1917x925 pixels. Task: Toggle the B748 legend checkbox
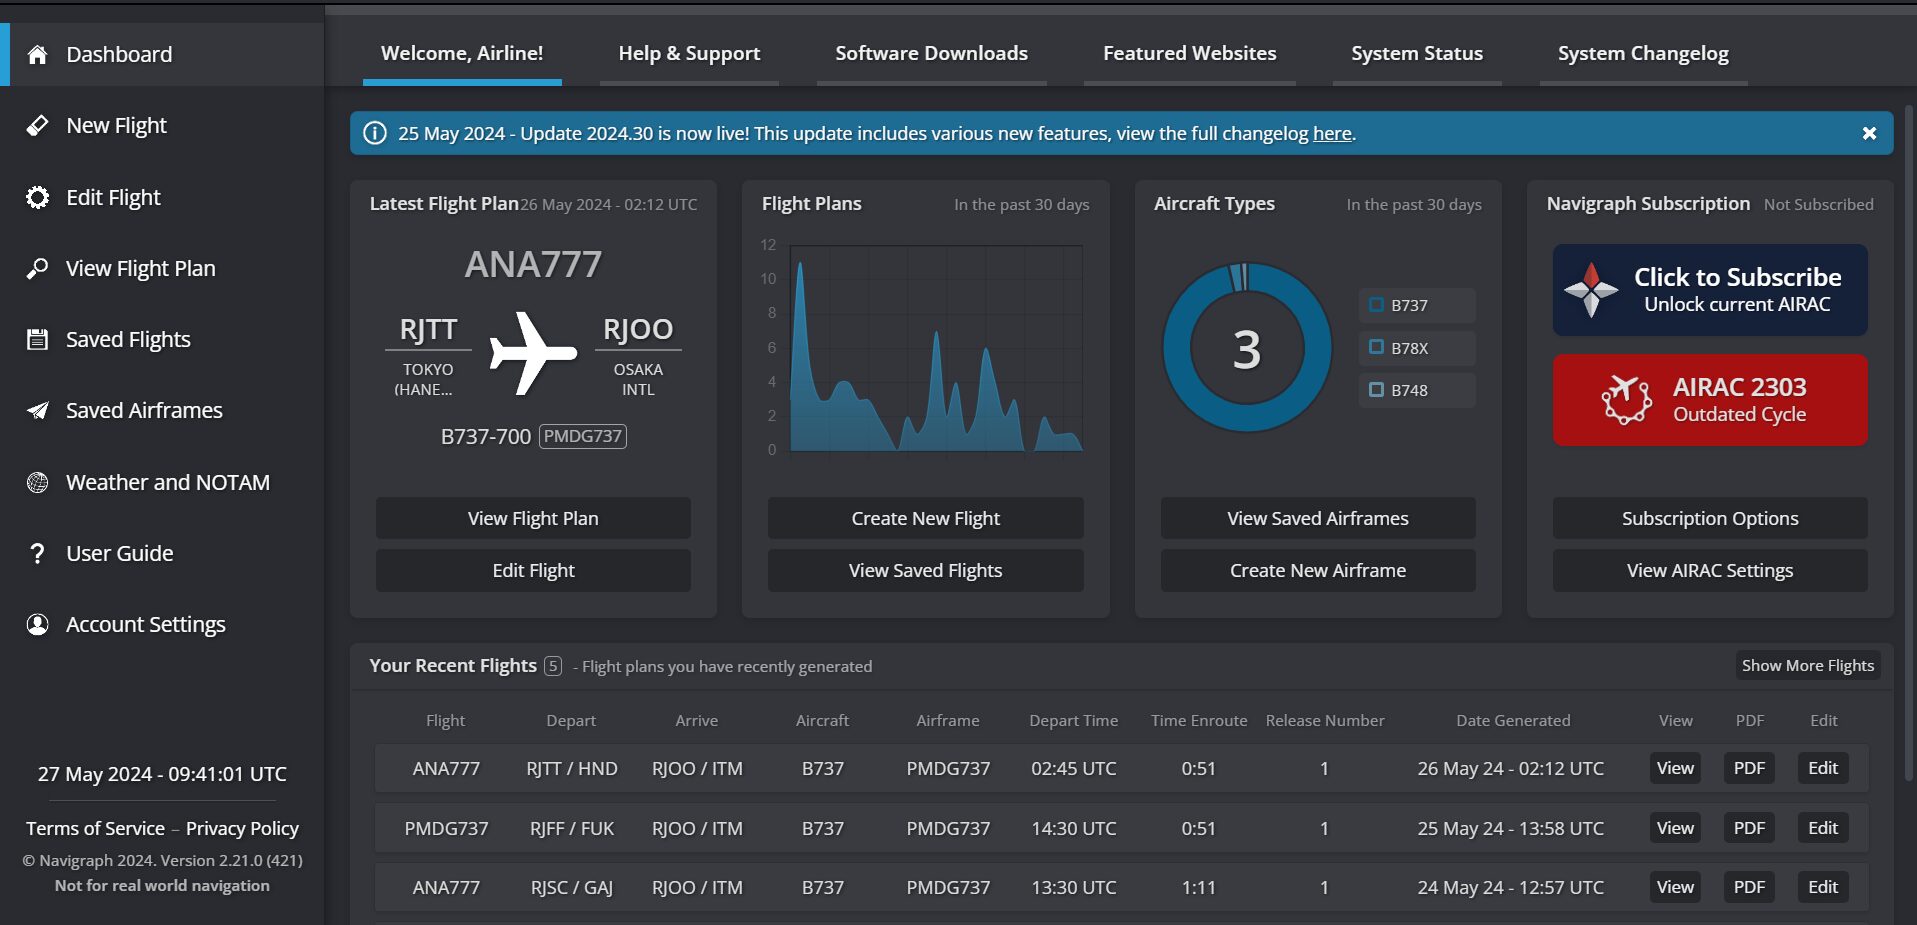point(1377,390)
